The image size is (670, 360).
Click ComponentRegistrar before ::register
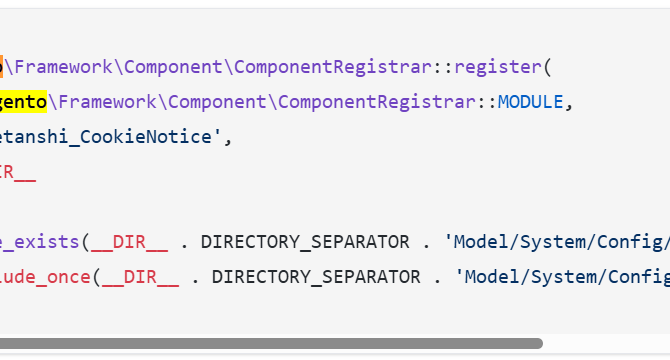333,67
